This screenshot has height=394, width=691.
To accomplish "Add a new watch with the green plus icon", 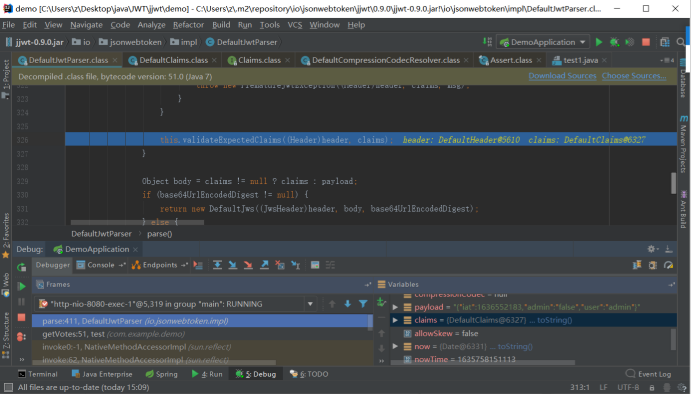I will click(381, 302).
